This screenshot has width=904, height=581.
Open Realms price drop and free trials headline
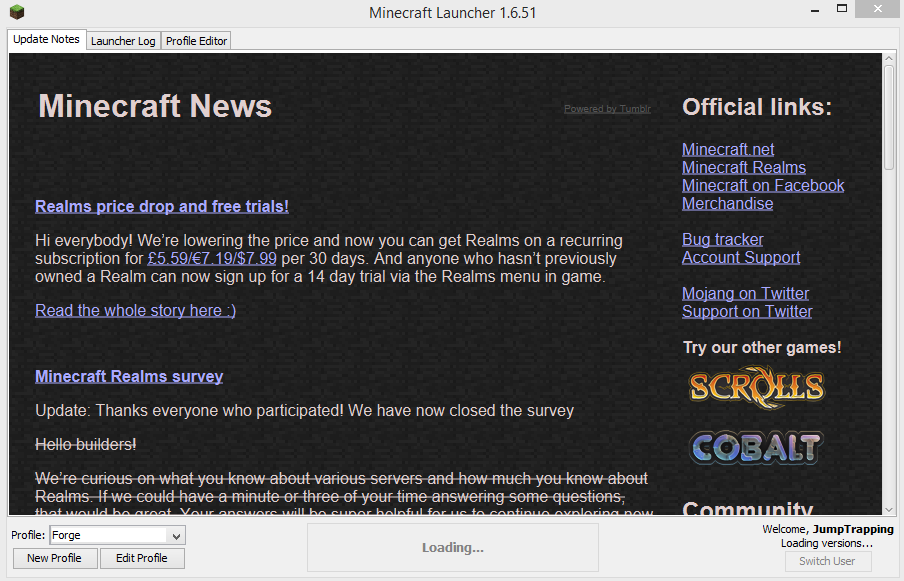point(162,206)
